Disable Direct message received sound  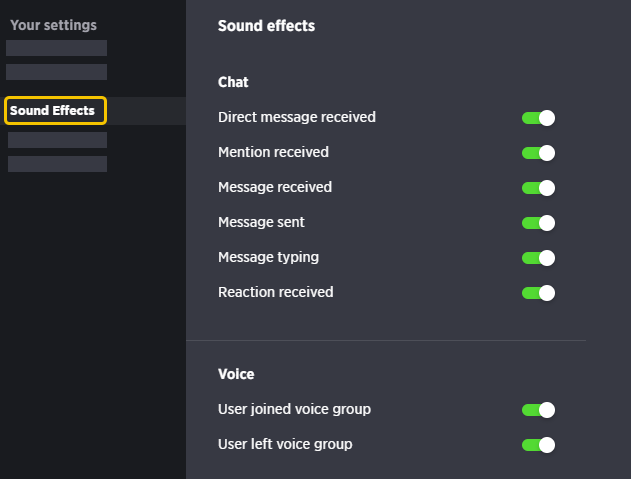[x=538, y=118]
